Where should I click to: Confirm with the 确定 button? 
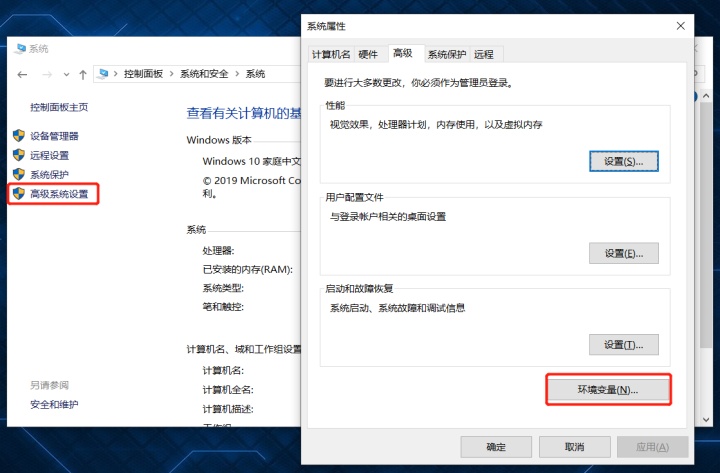[x=496, y=447]
